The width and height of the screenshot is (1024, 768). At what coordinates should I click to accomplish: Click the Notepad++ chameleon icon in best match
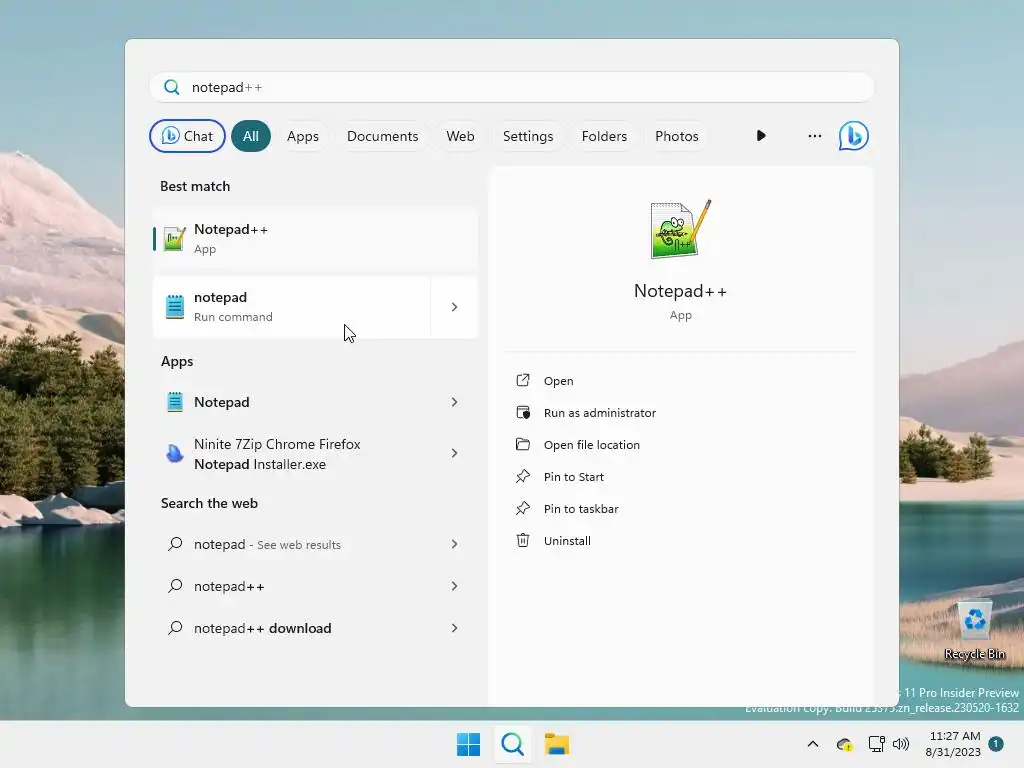(x=174, y=239)
